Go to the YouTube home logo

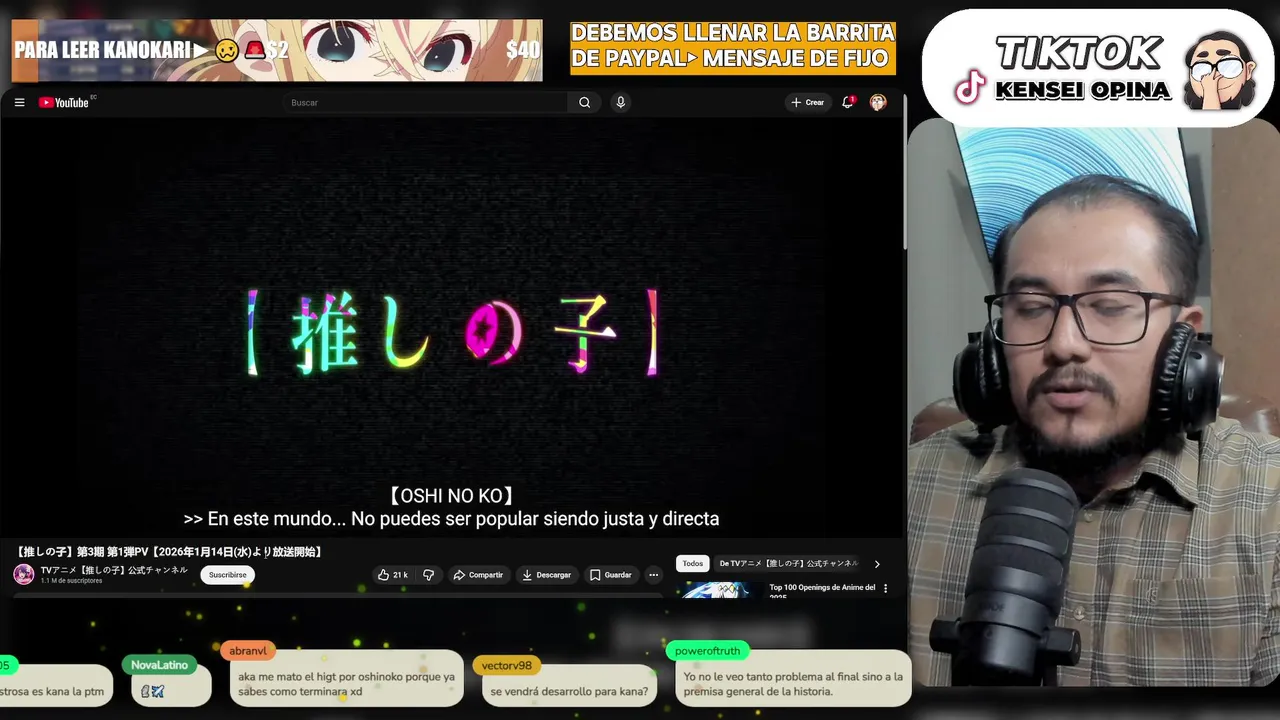[64, 102]
